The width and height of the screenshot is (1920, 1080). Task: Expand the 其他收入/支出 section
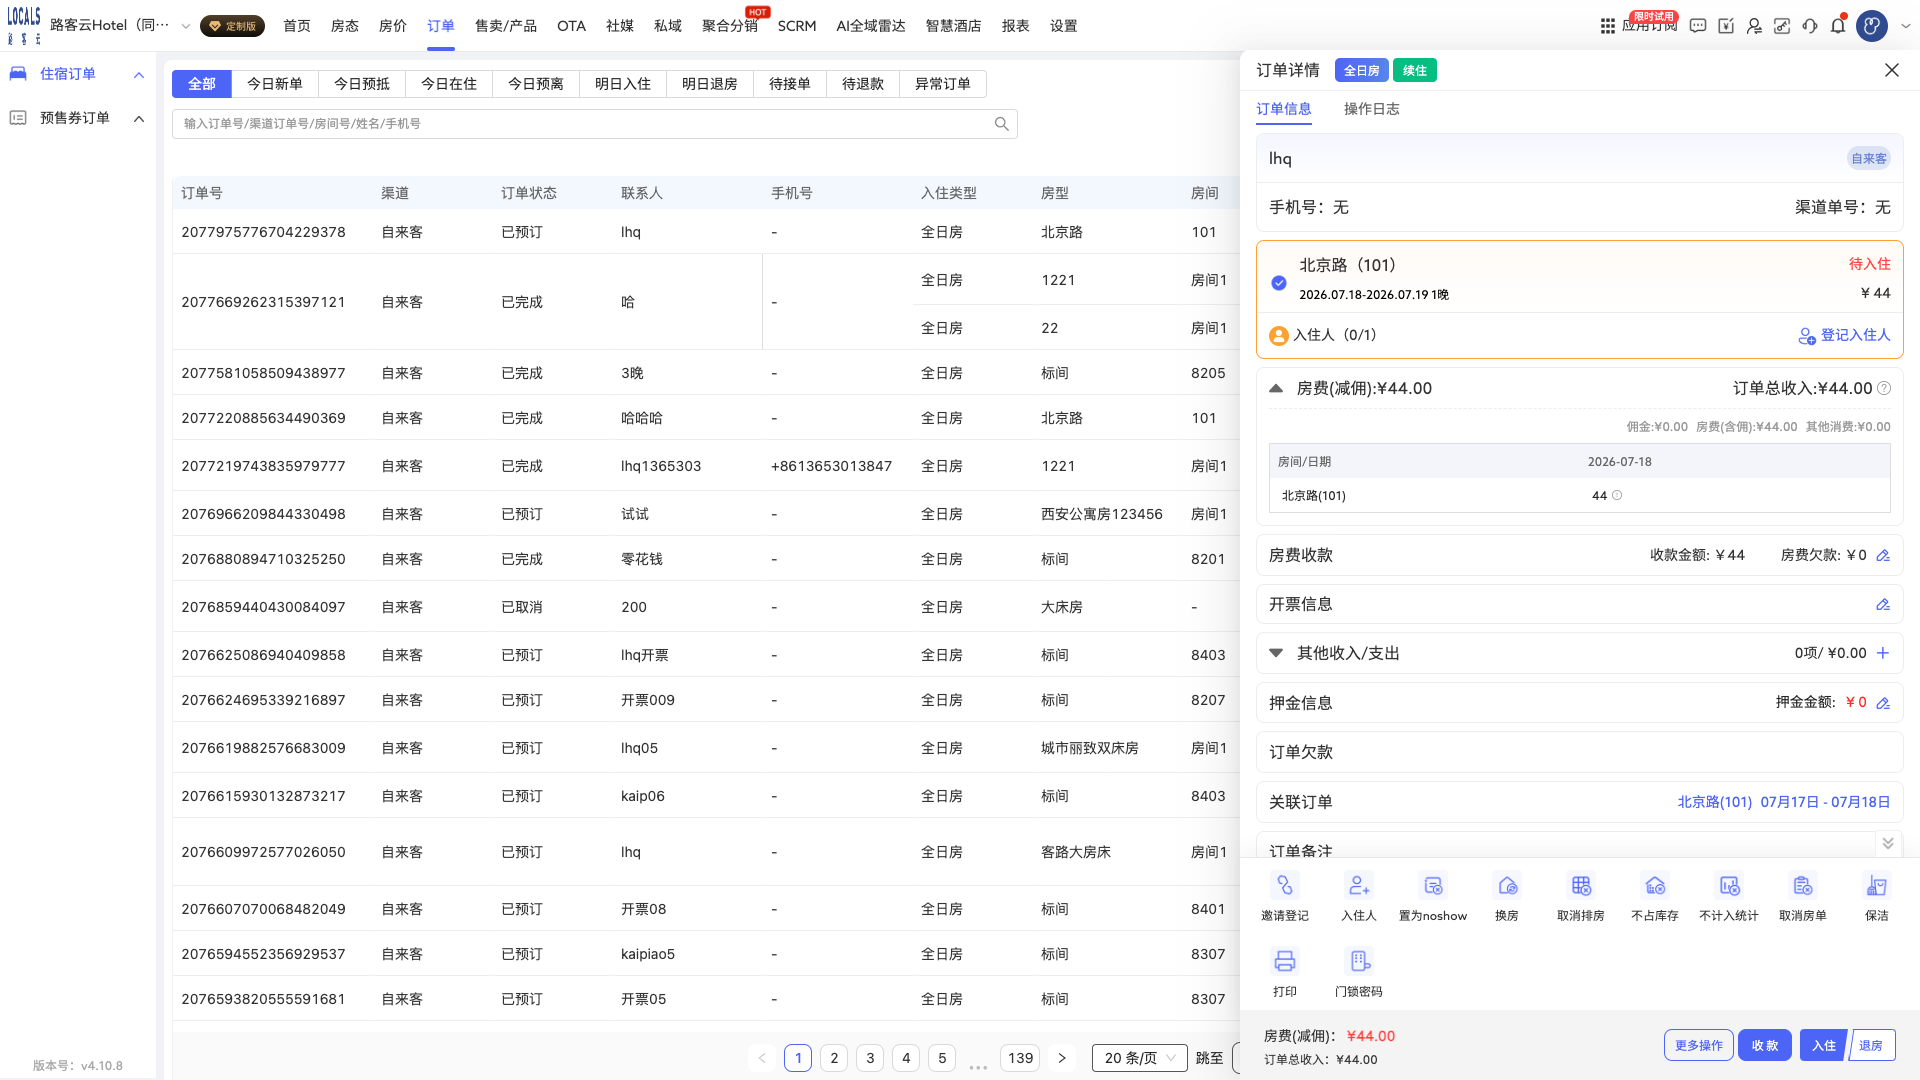click(1276, 653)
